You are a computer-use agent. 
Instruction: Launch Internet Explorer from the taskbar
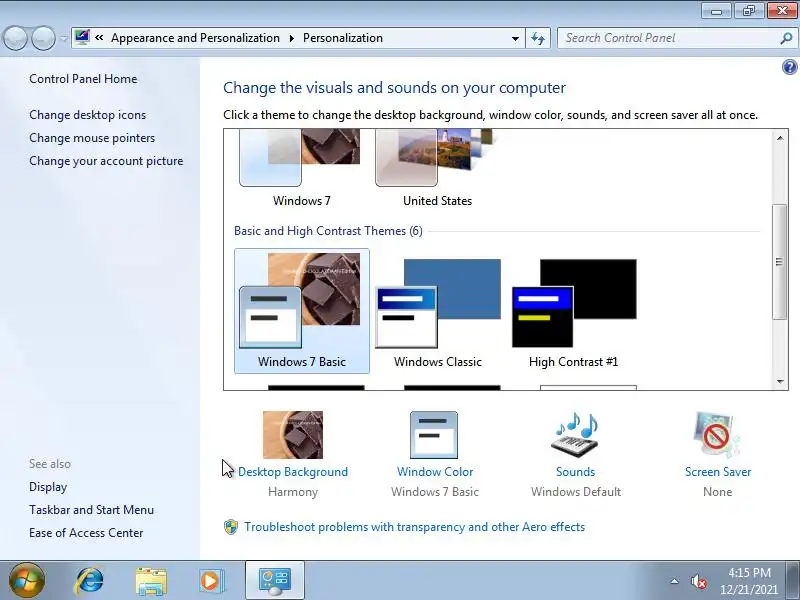click(x=89, y=581)
